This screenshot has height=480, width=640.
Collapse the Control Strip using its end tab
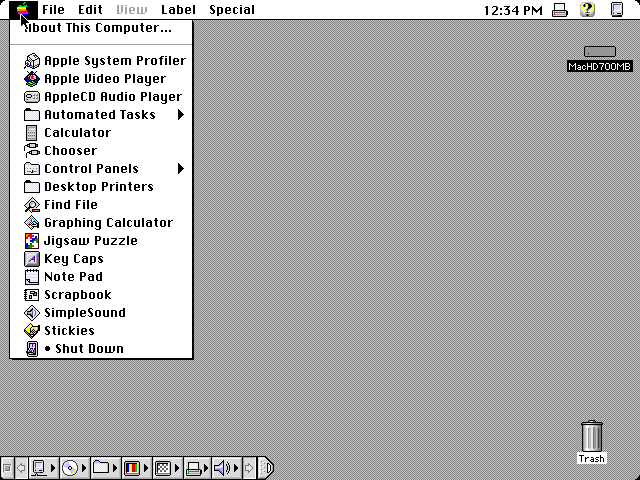pyautogui.click(x=266, y=468)
